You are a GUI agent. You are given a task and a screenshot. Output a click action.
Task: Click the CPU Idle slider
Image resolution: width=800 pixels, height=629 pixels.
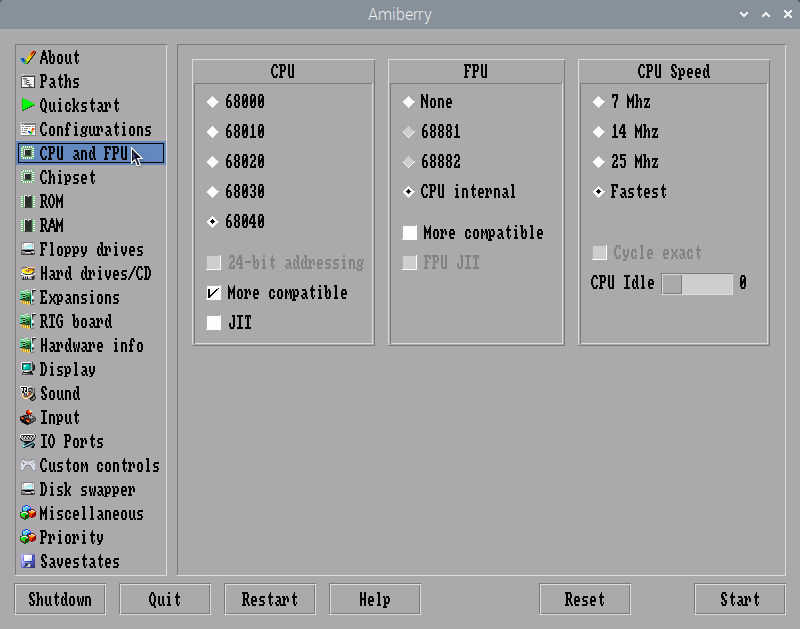697,284
